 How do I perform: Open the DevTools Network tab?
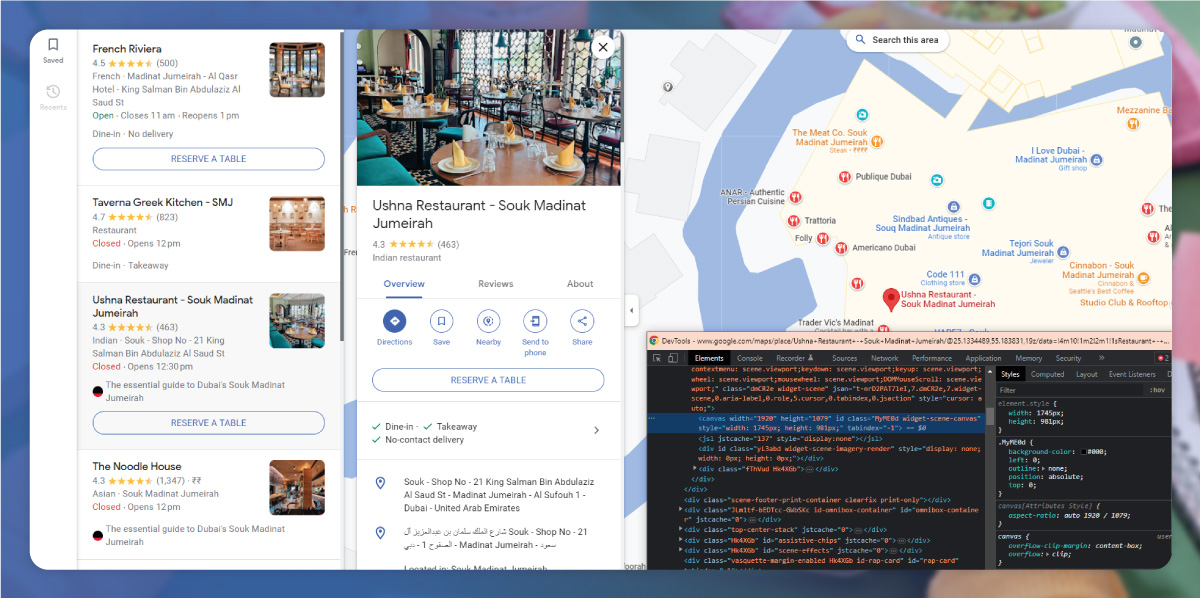click(884, 358)
